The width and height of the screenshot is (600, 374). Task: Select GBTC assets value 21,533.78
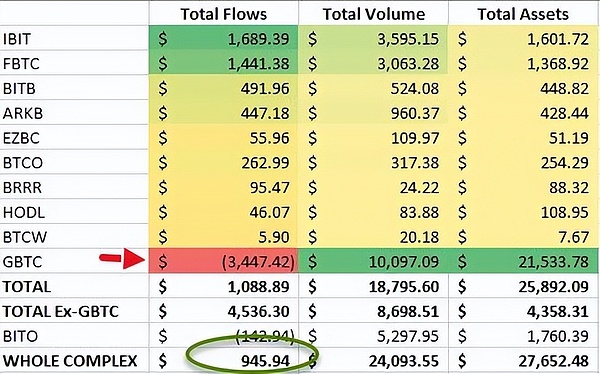(x=554, y=262)
